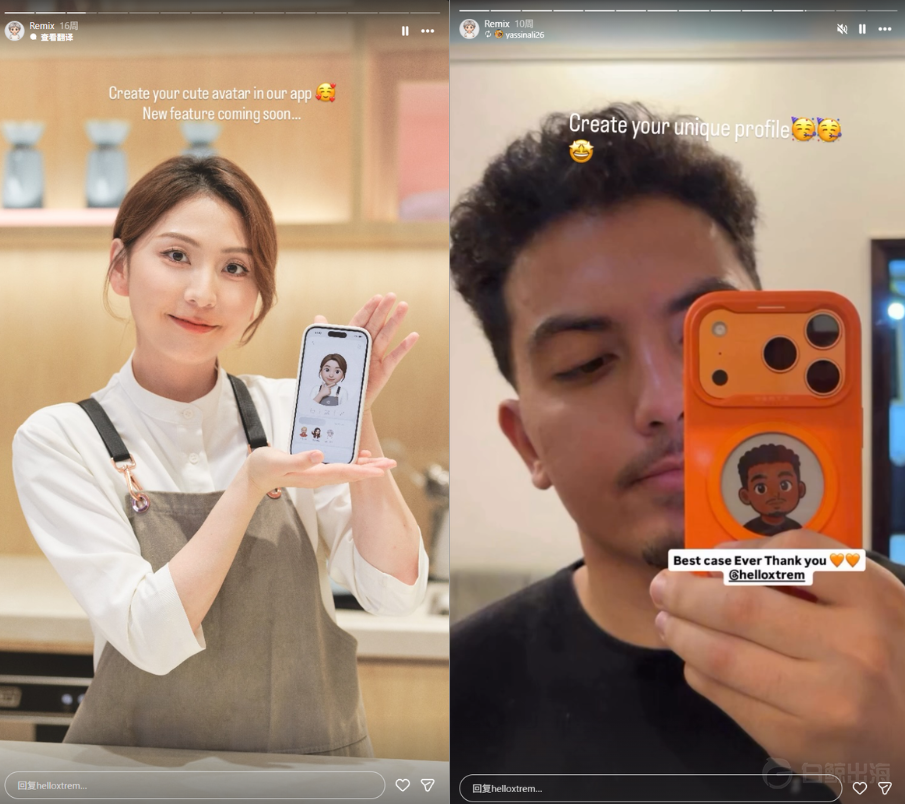The width and height of the screenshot is (905, 804).
Task: Open Remix profile picture on the left story
Action: [x=14, y=31]
